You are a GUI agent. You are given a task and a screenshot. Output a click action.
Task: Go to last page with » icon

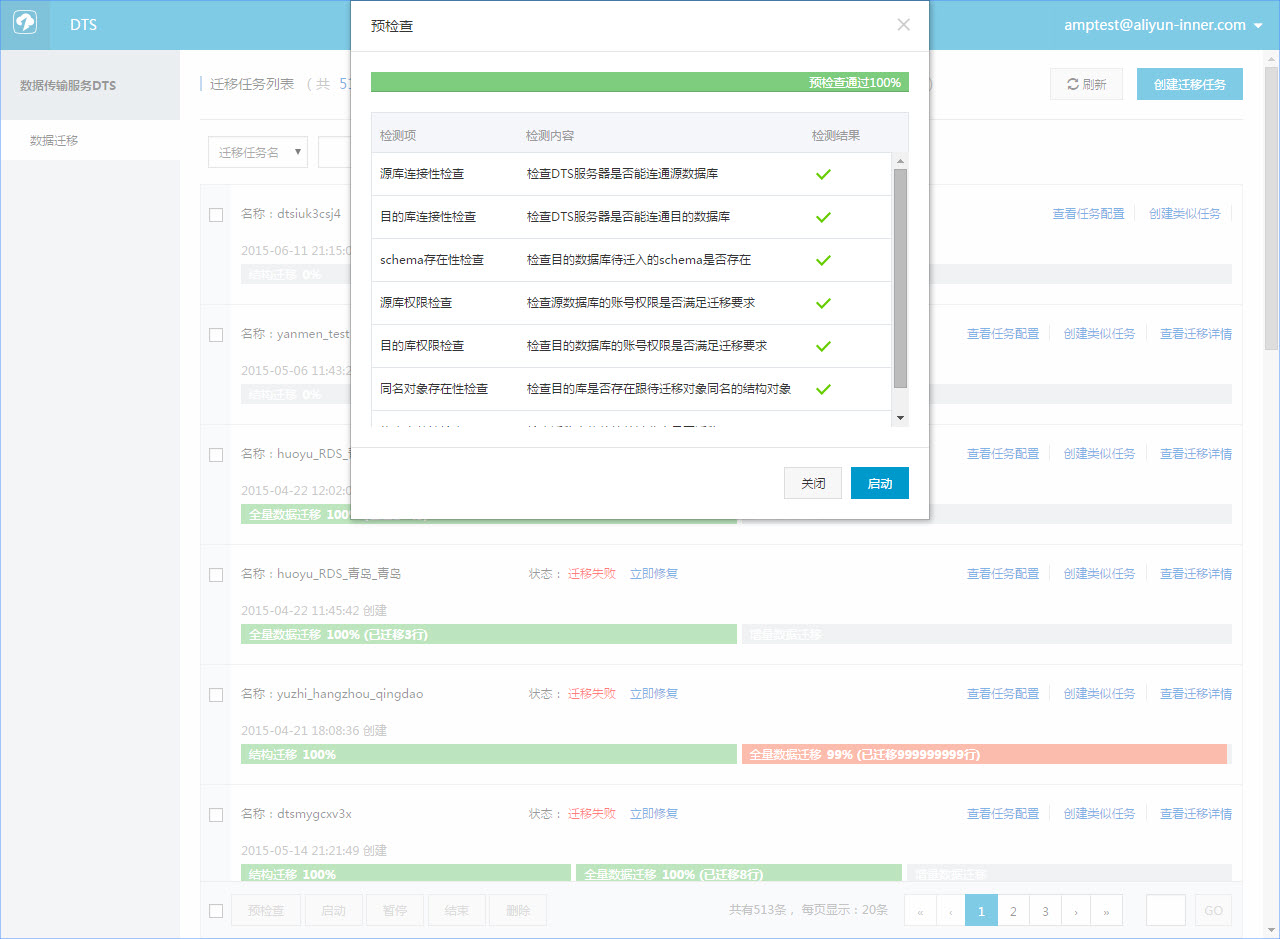click(1107, 911)
